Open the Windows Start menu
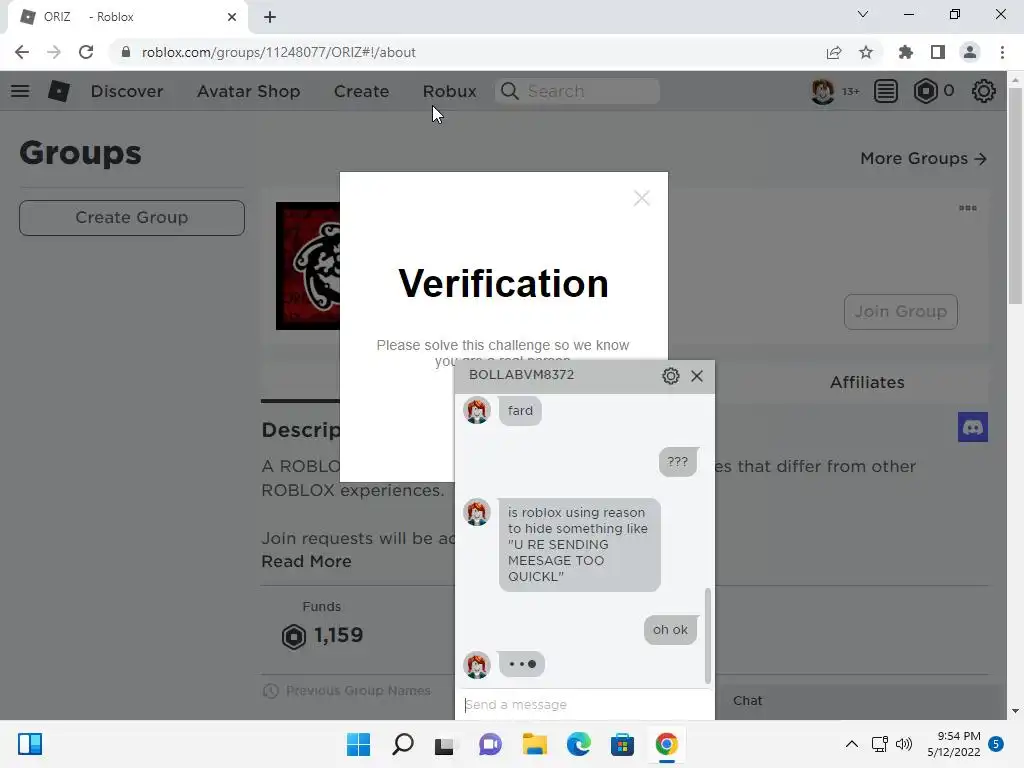The width and height of the screenshot is (1024, 768). [358, 744]
